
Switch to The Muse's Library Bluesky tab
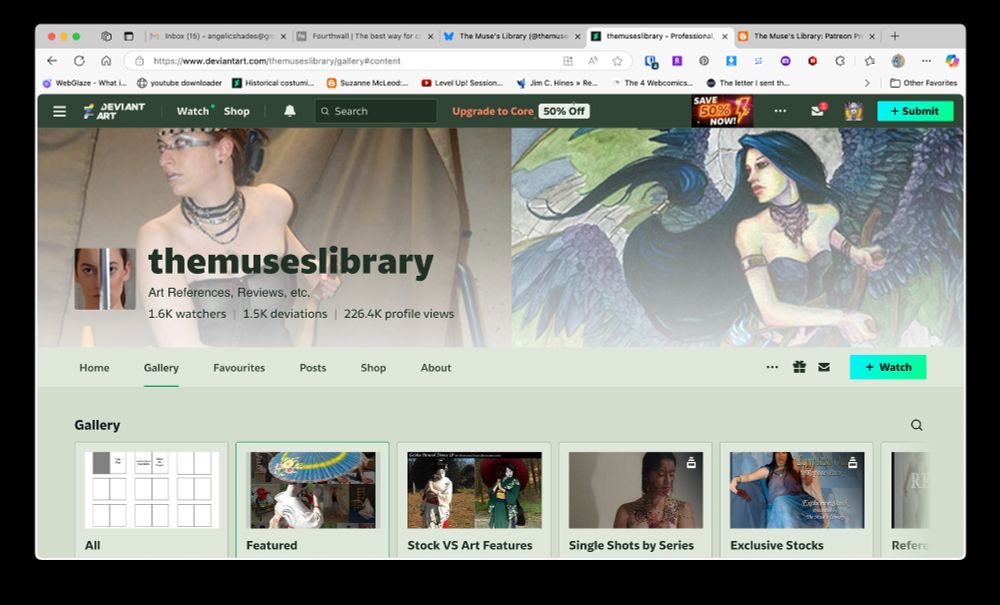click(x=512, y=36)
